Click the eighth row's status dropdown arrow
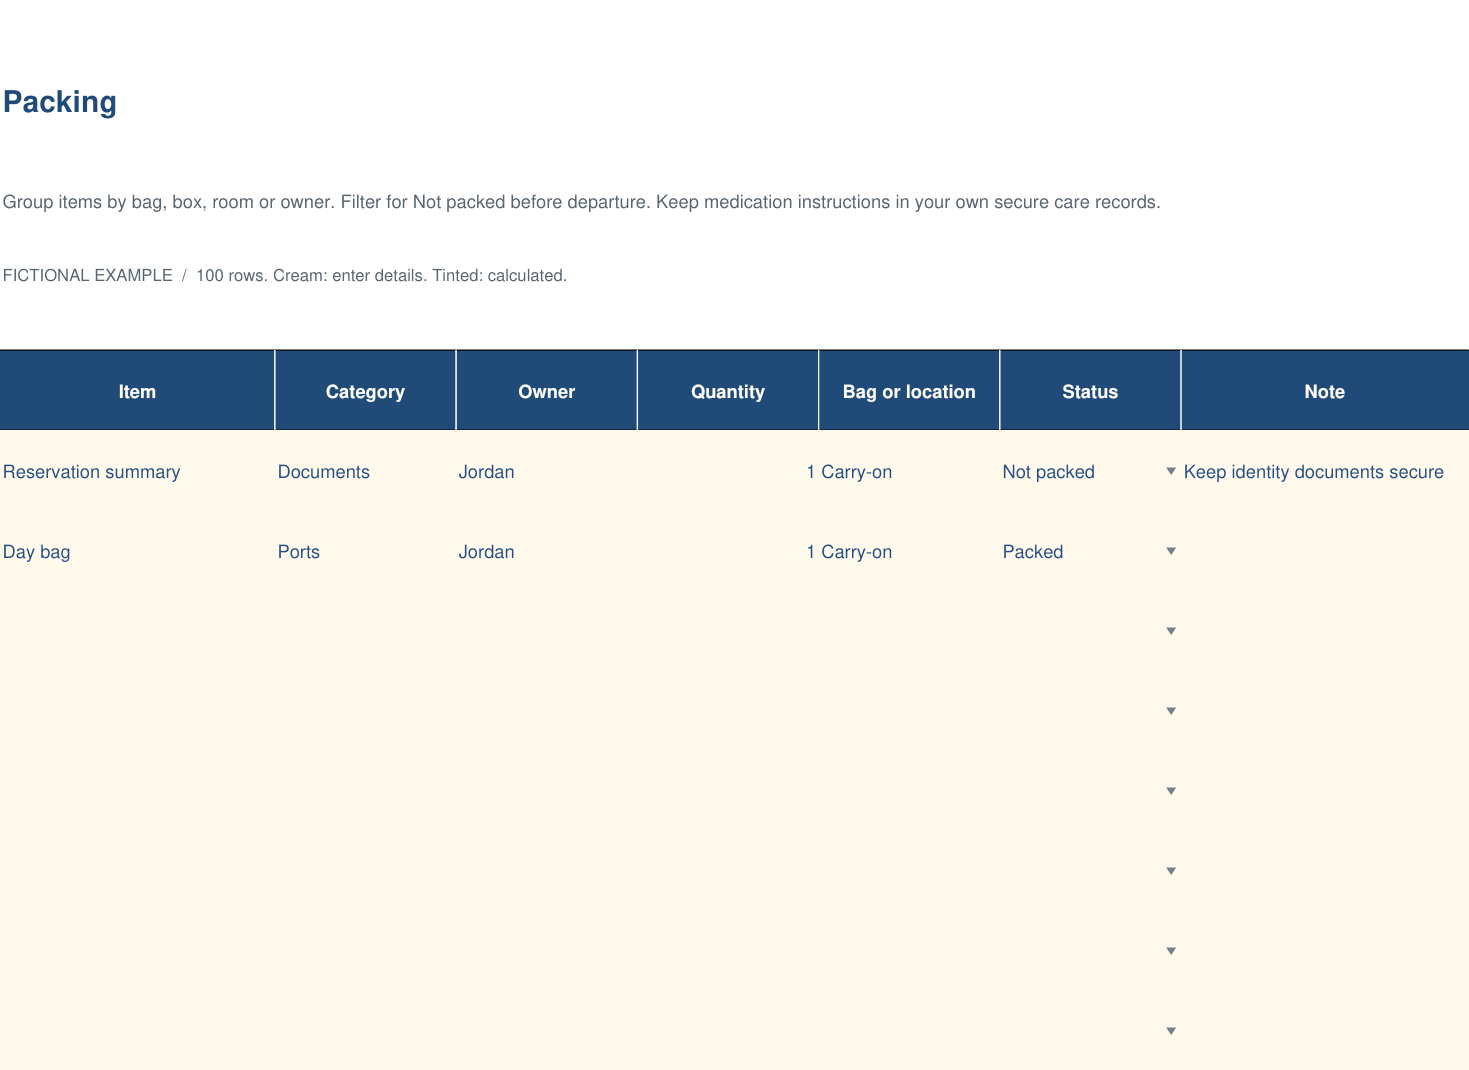Viewport: 1469px width, 1070px height. tap(1171, 1031)
